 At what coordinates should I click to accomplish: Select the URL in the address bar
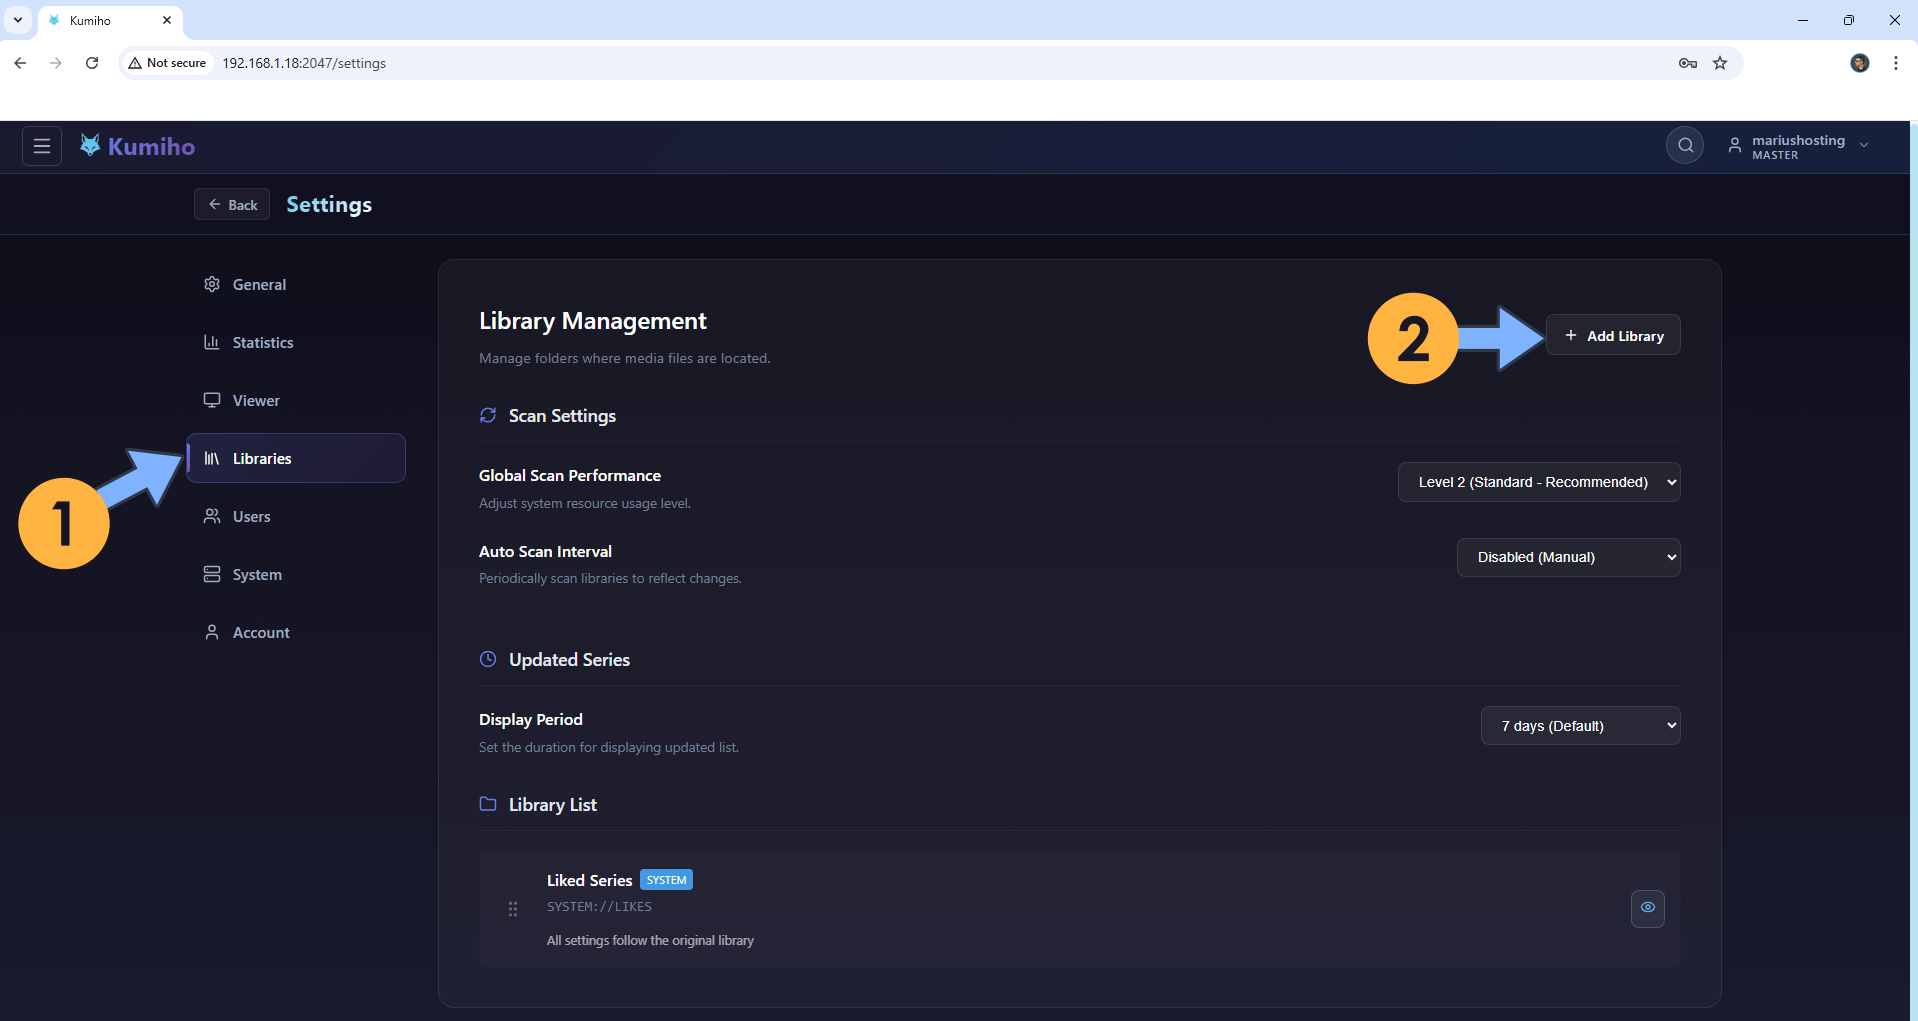(x=303, y=62)
